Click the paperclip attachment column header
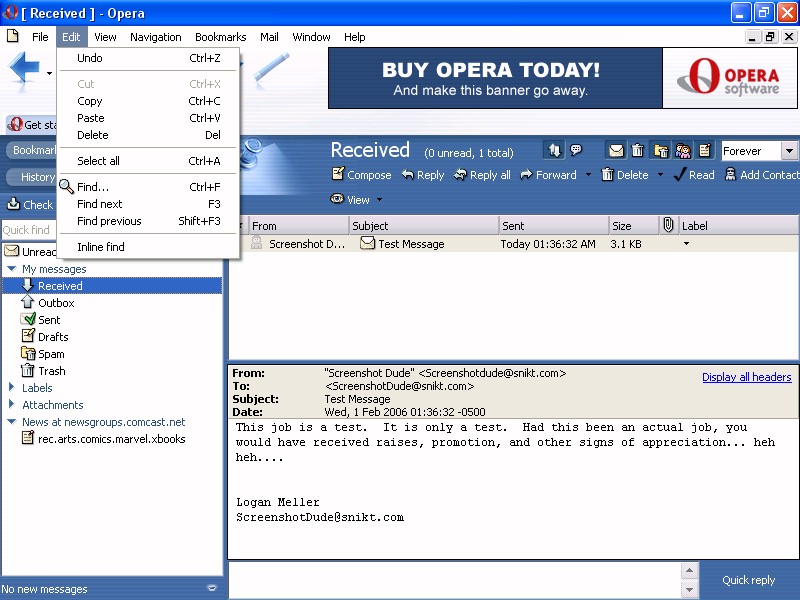 tap(668, 225)
